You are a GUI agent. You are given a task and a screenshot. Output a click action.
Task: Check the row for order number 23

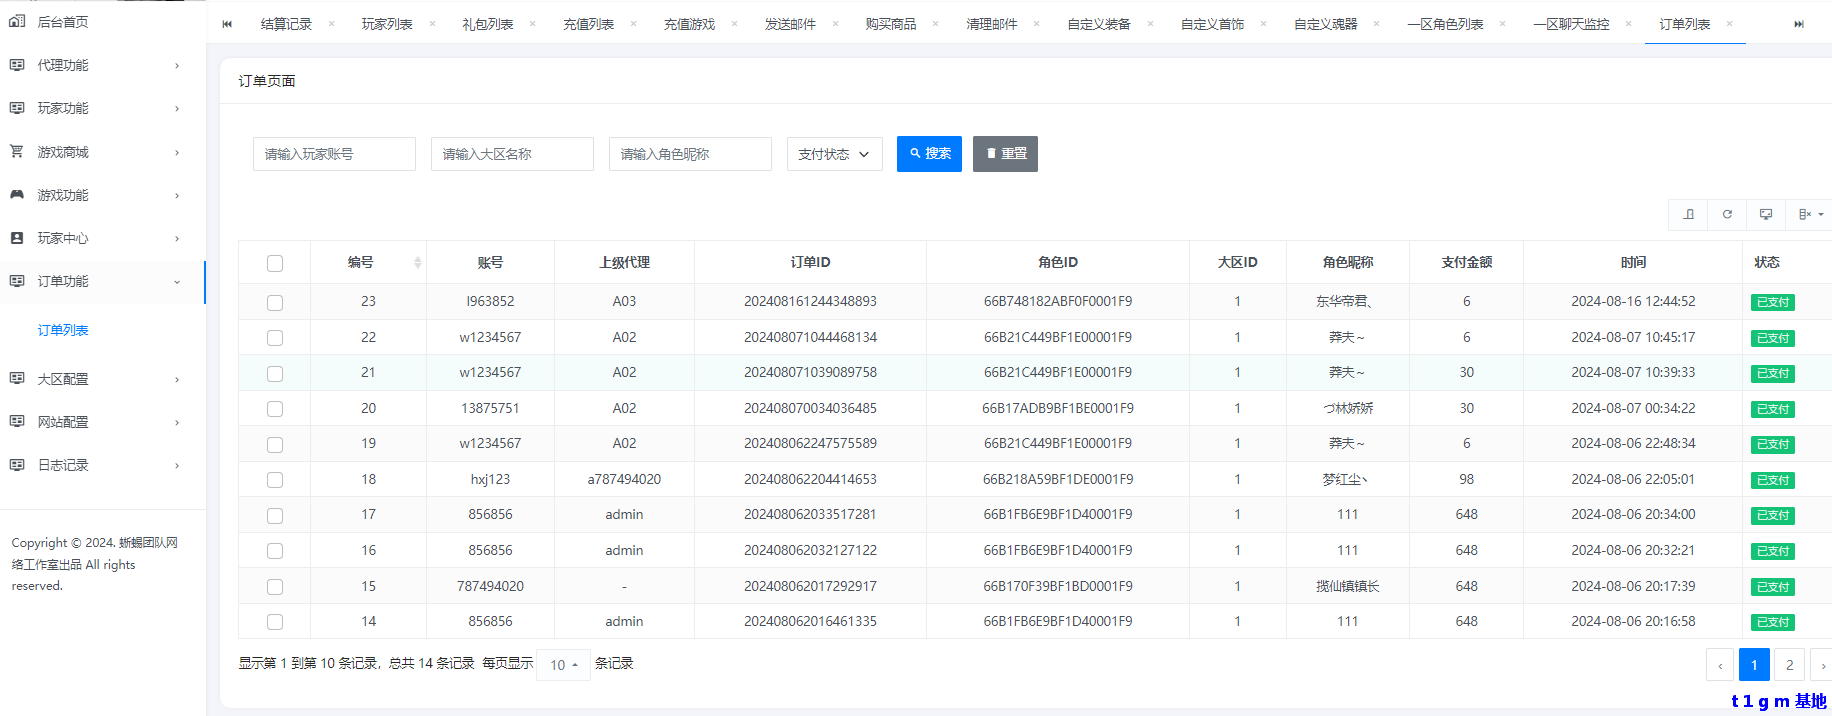[x=275, y=302]
